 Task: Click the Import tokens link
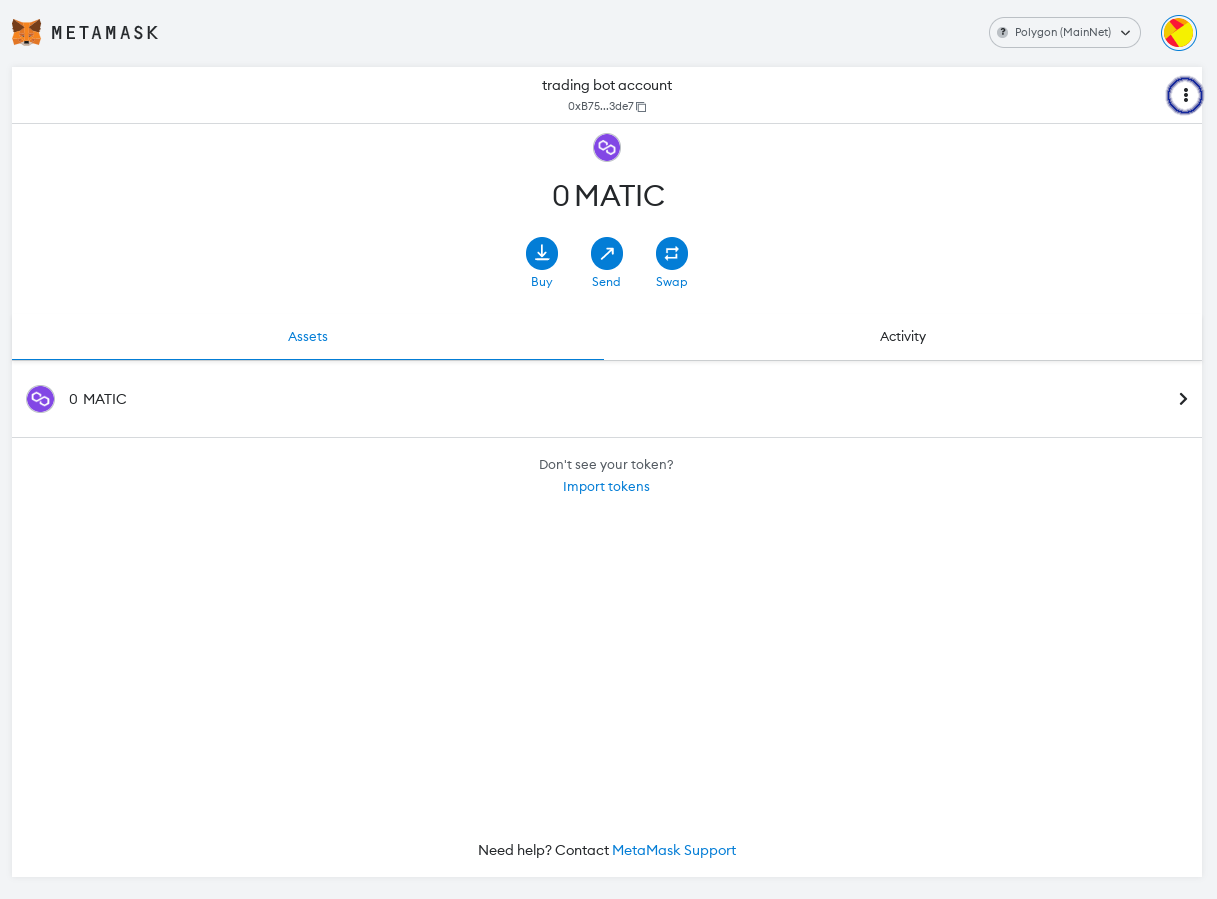606,486
